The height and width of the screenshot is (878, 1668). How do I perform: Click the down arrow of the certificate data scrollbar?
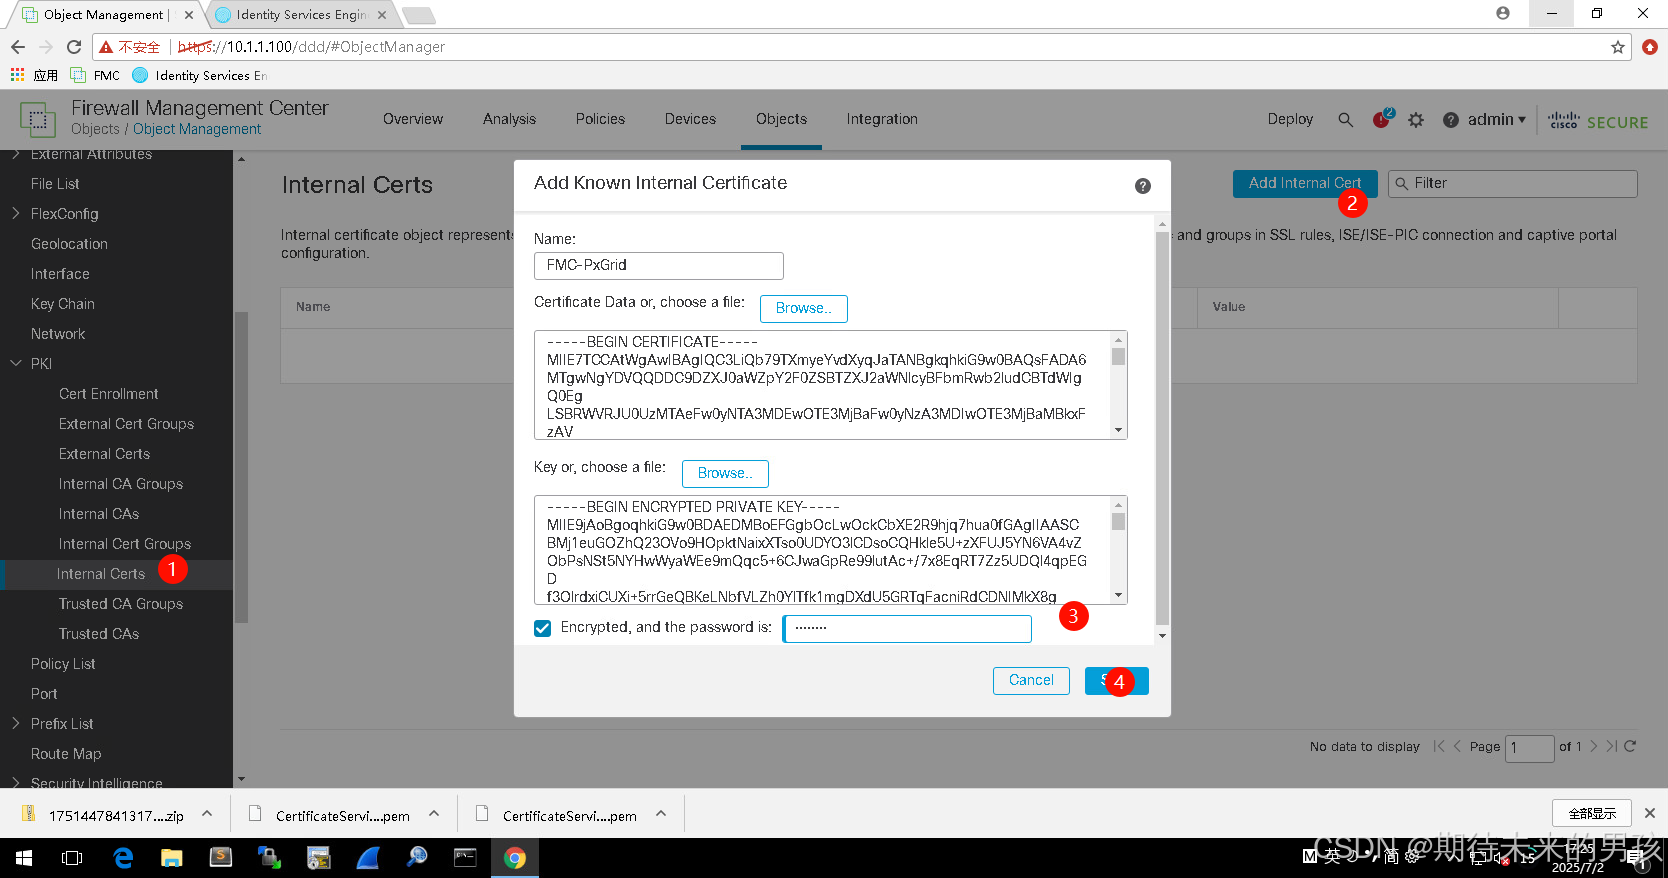pos(1119,431)
